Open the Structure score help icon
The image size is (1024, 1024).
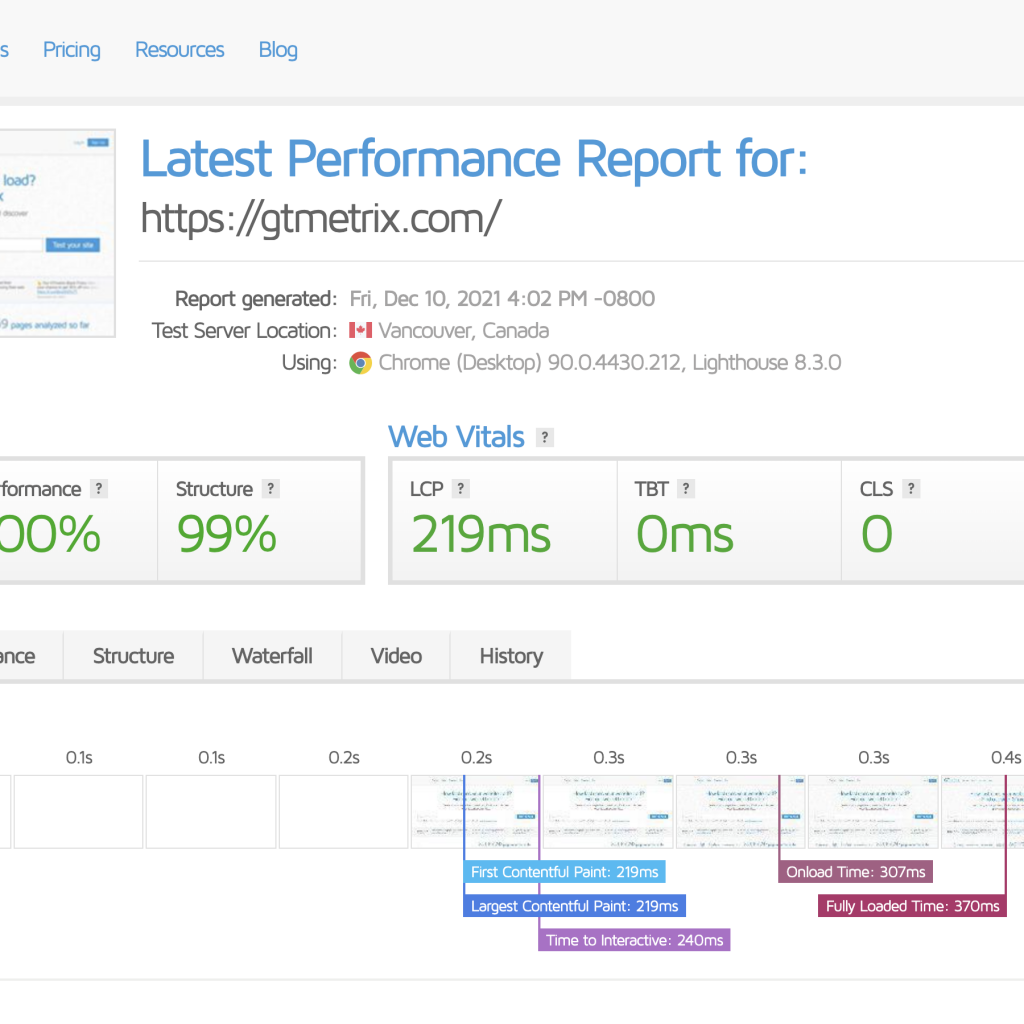[x=270, y=488]
